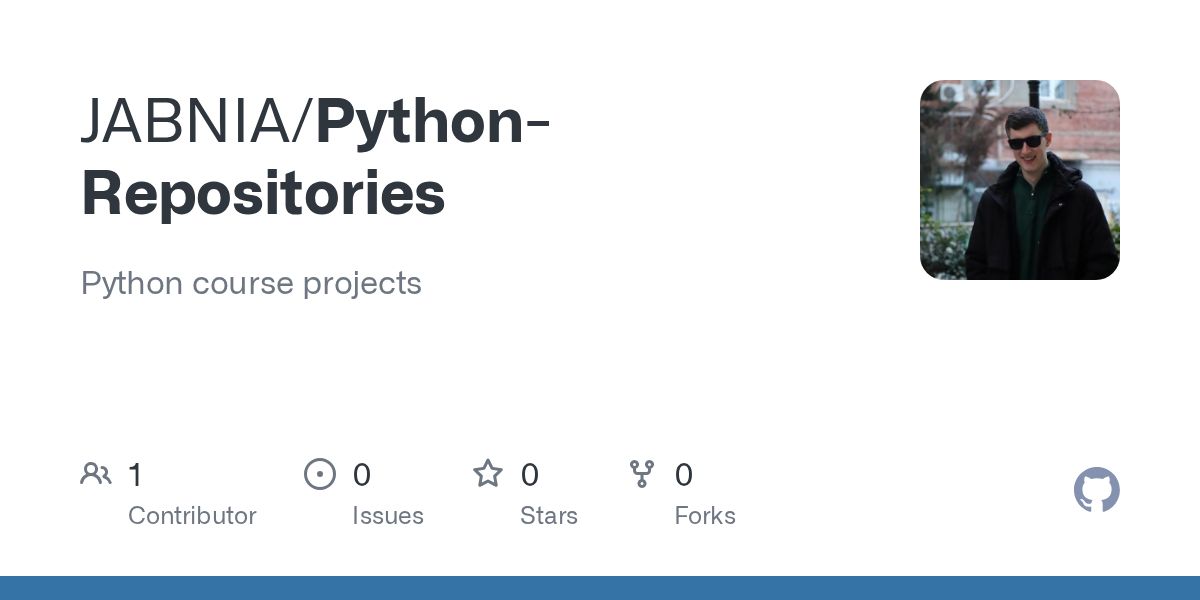Click the forks count number 0
The width and height of the screenshot is (1200, 600).
tap(684, 475)
